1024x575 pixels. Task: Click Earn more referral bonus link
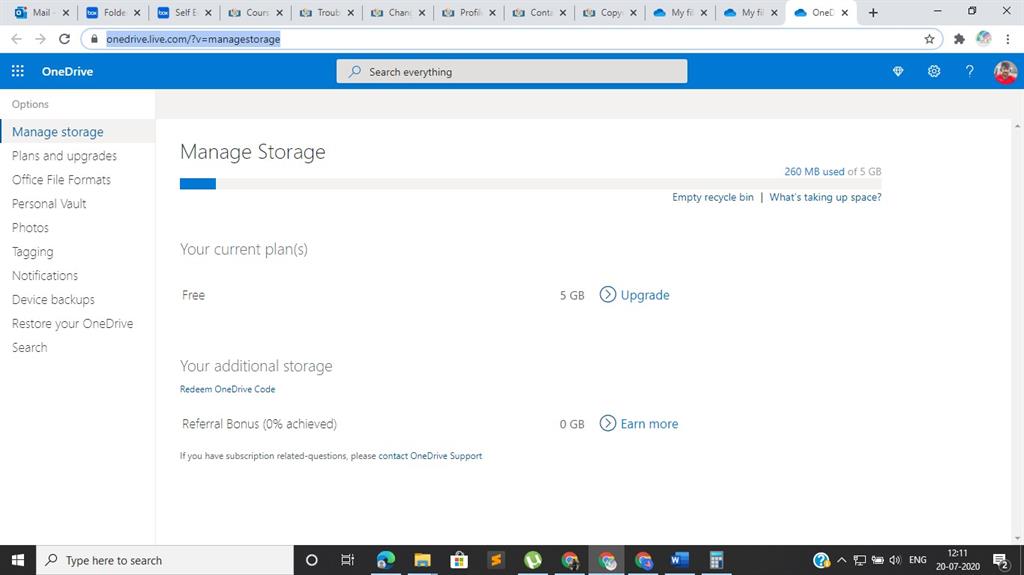(649, 423)
